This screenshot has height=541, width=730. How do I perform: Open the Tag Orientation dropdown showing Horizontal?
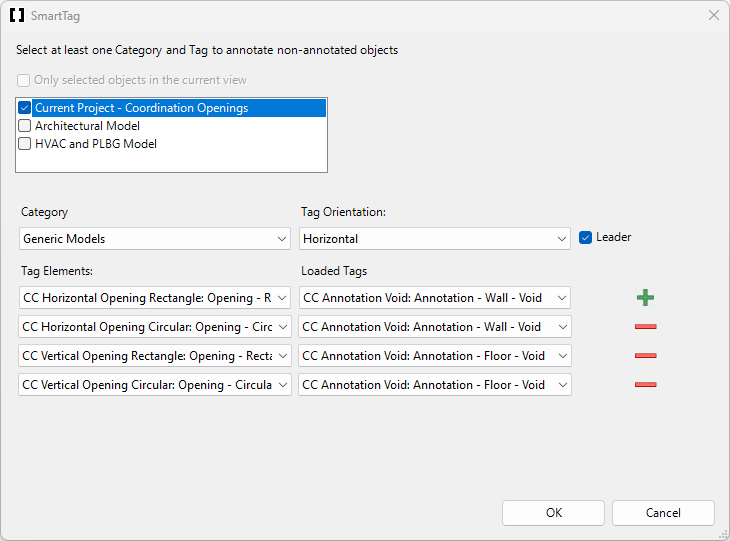(x=434, y=239)
